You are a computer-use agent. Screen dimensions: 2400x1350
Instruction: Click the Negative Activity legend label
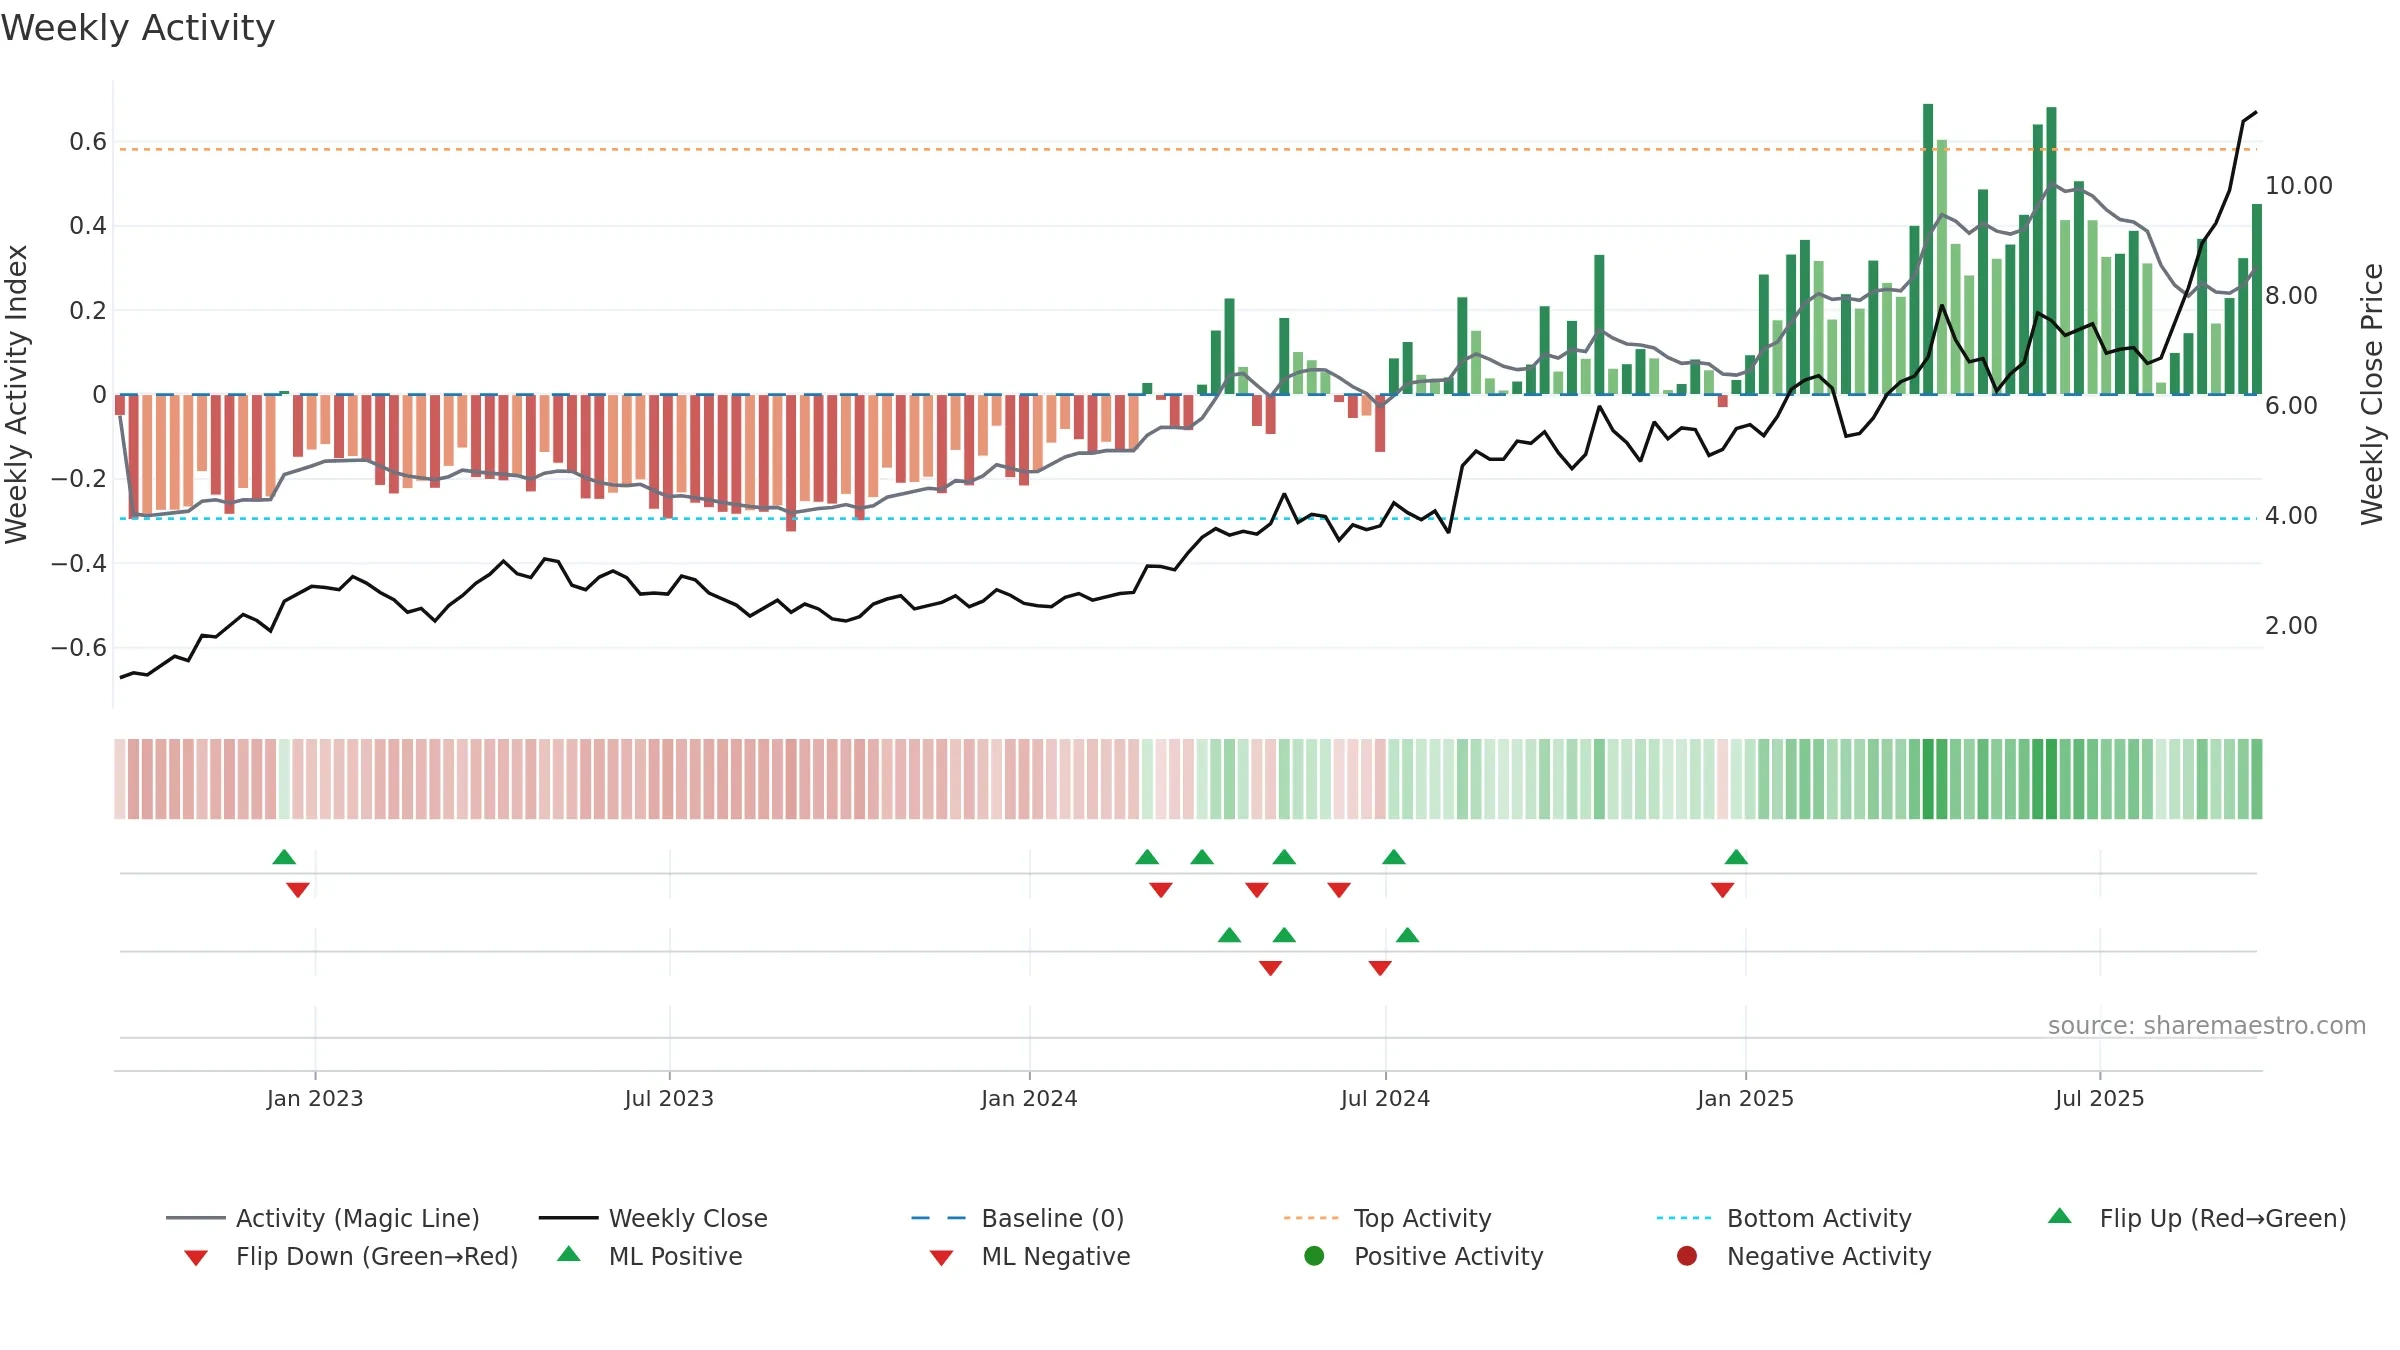tap(1829, 1256)
